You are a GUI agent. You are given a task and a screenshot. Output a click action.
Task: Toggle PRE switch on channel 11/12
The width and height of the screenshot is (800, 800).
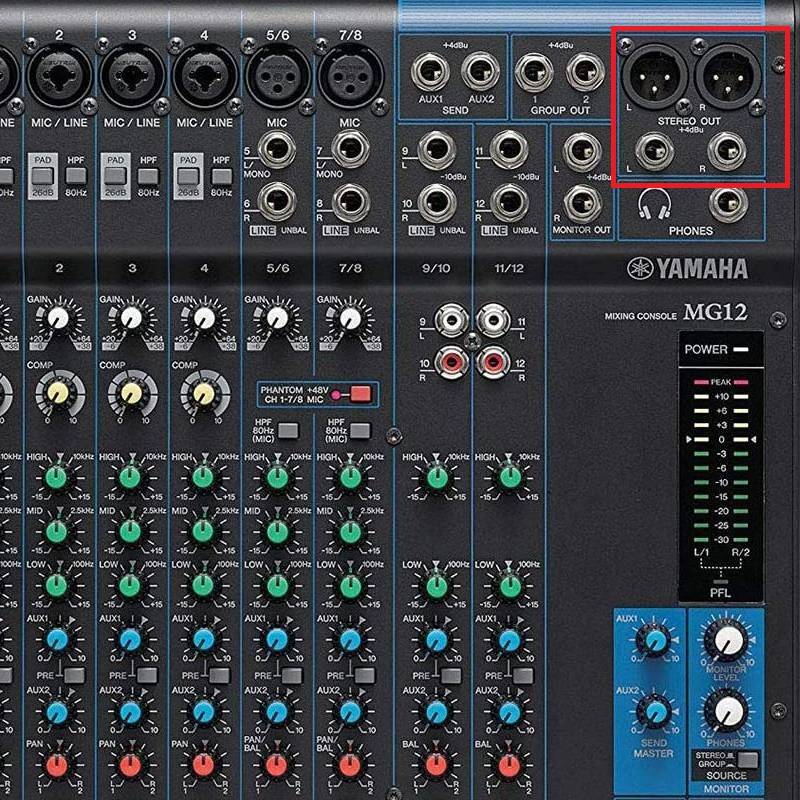tap(523, 675)
